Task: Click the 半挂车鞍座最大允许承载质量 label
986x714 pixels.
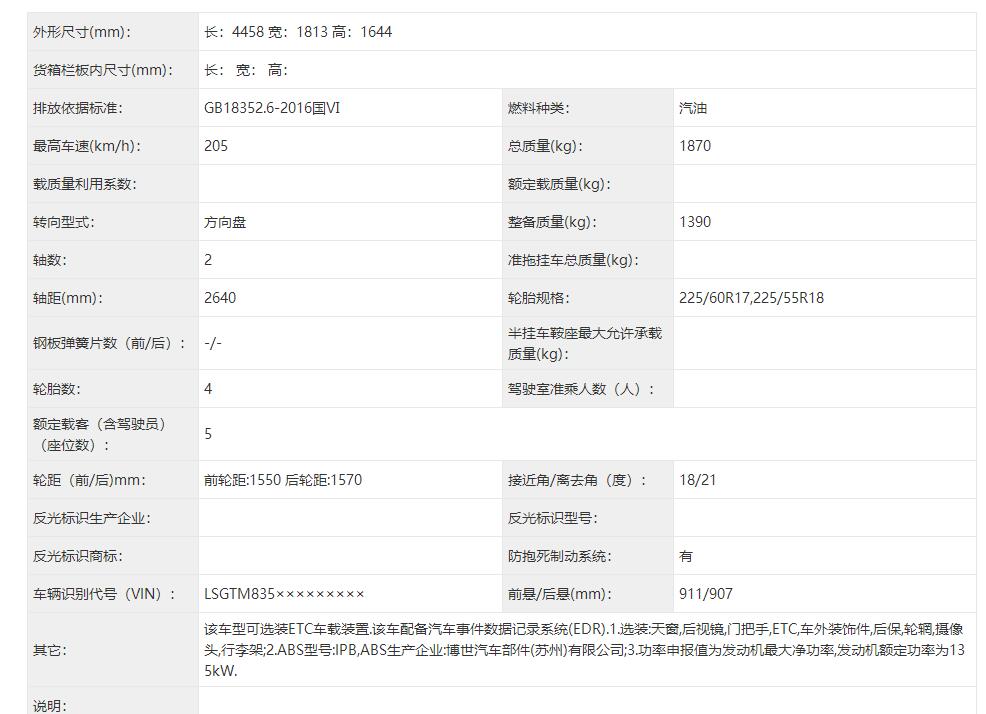Action: coord(585,343)
